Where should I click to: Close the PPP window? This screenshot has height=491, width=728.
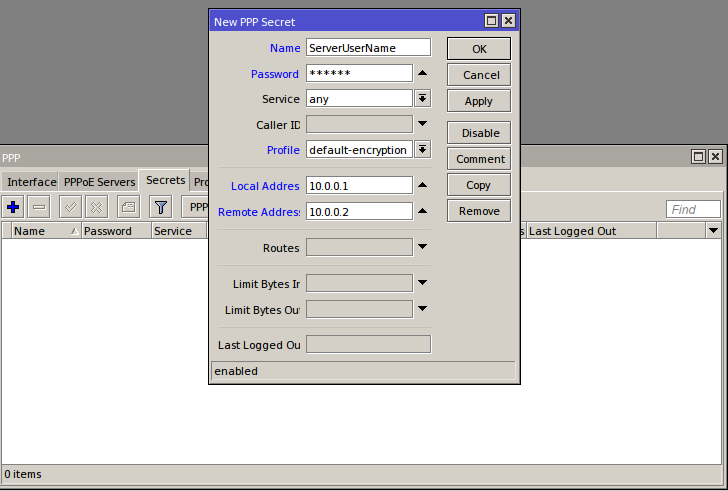(x=714, y=157)
